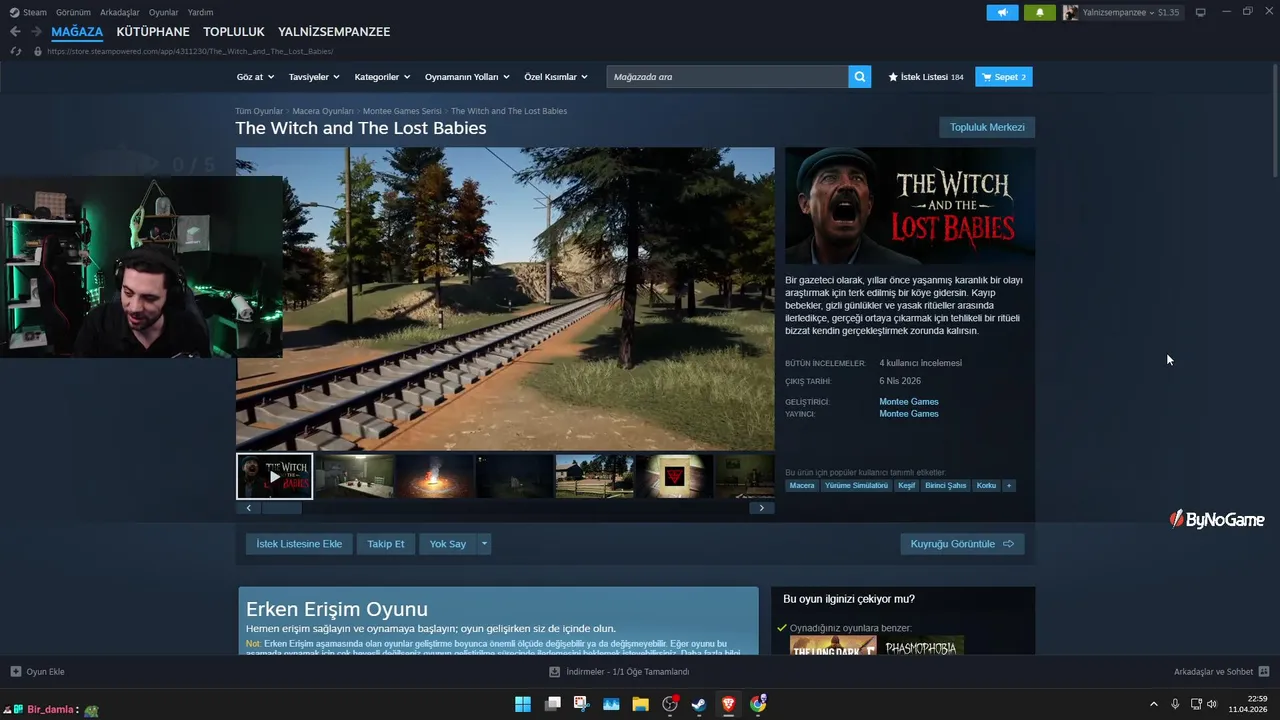The height and width of the screenshot is (720, 1280).
Task: Open the Steam menu
Action: [28, 12]
